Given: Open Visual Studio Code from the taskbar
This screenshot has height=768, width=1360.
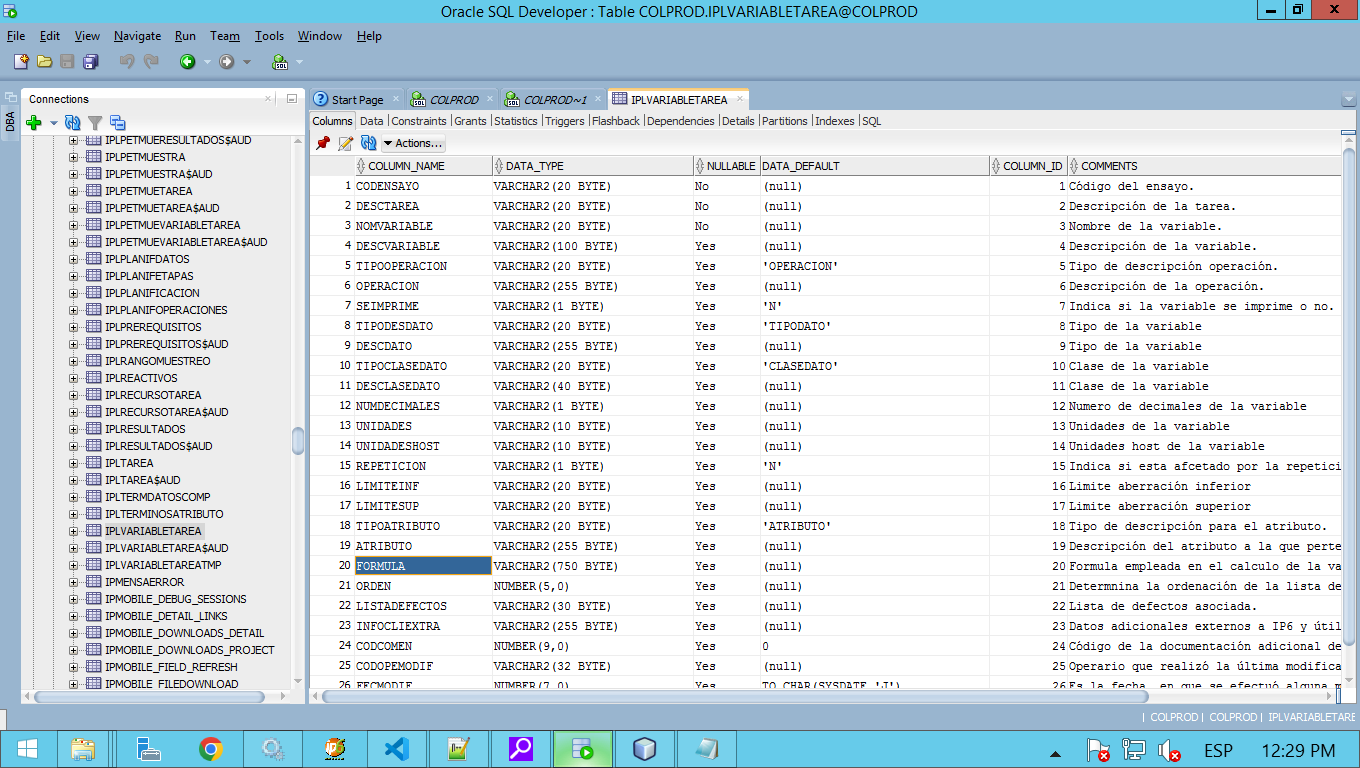Looking at the screenshot, I should click(x=396, y=749).
